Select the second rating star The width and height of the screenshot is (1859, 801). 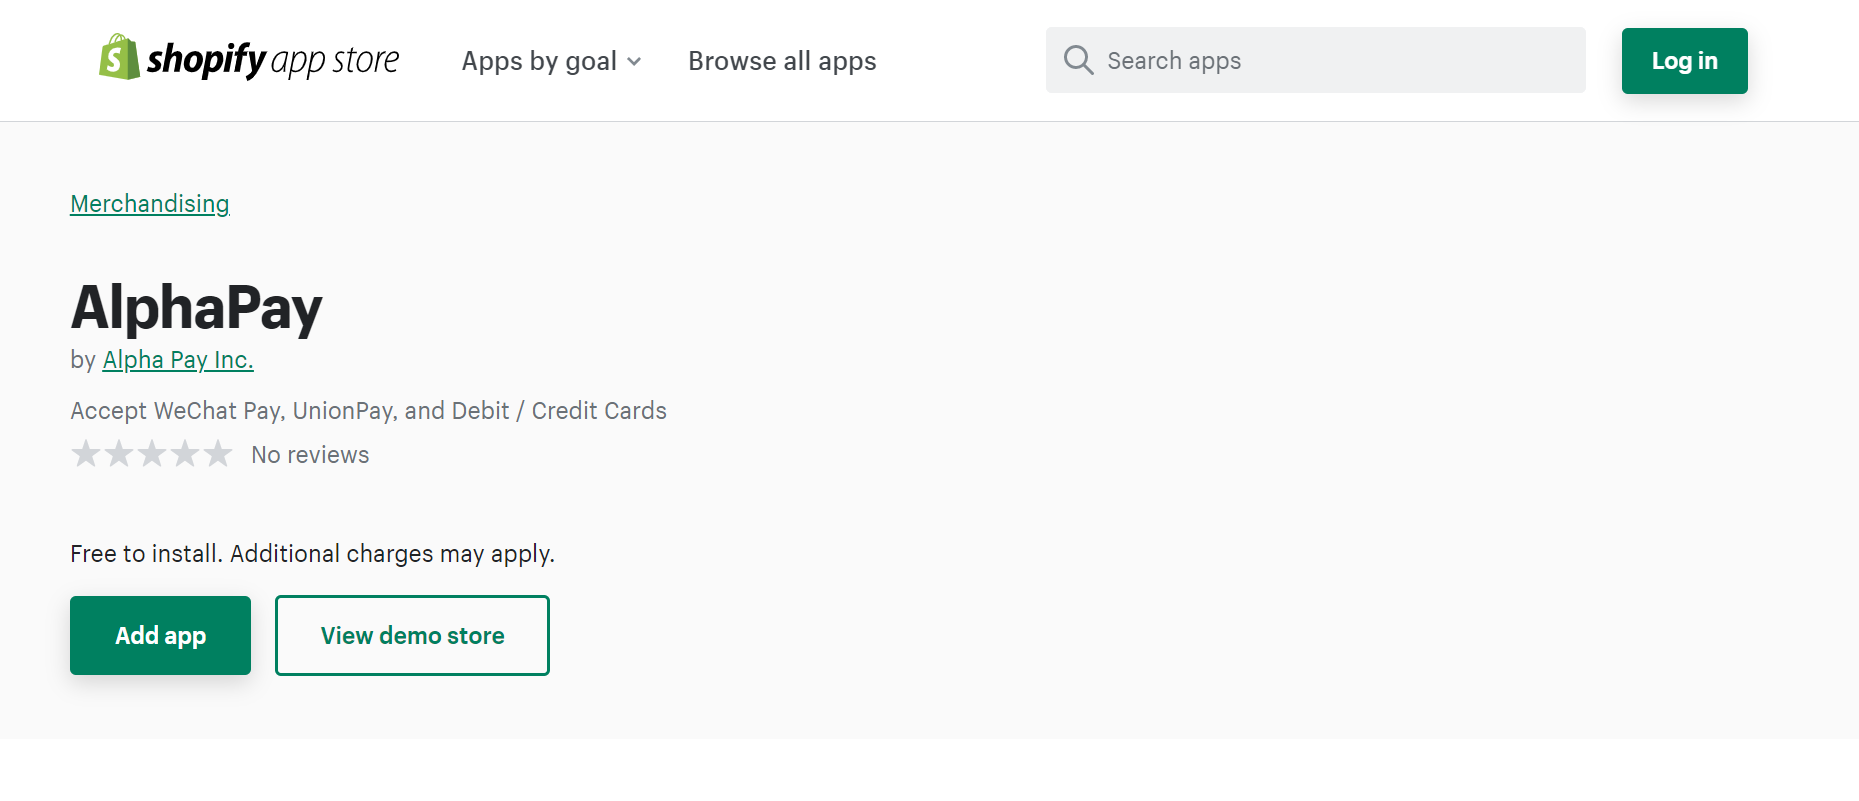pyautogui.click(x=119, y=454)
